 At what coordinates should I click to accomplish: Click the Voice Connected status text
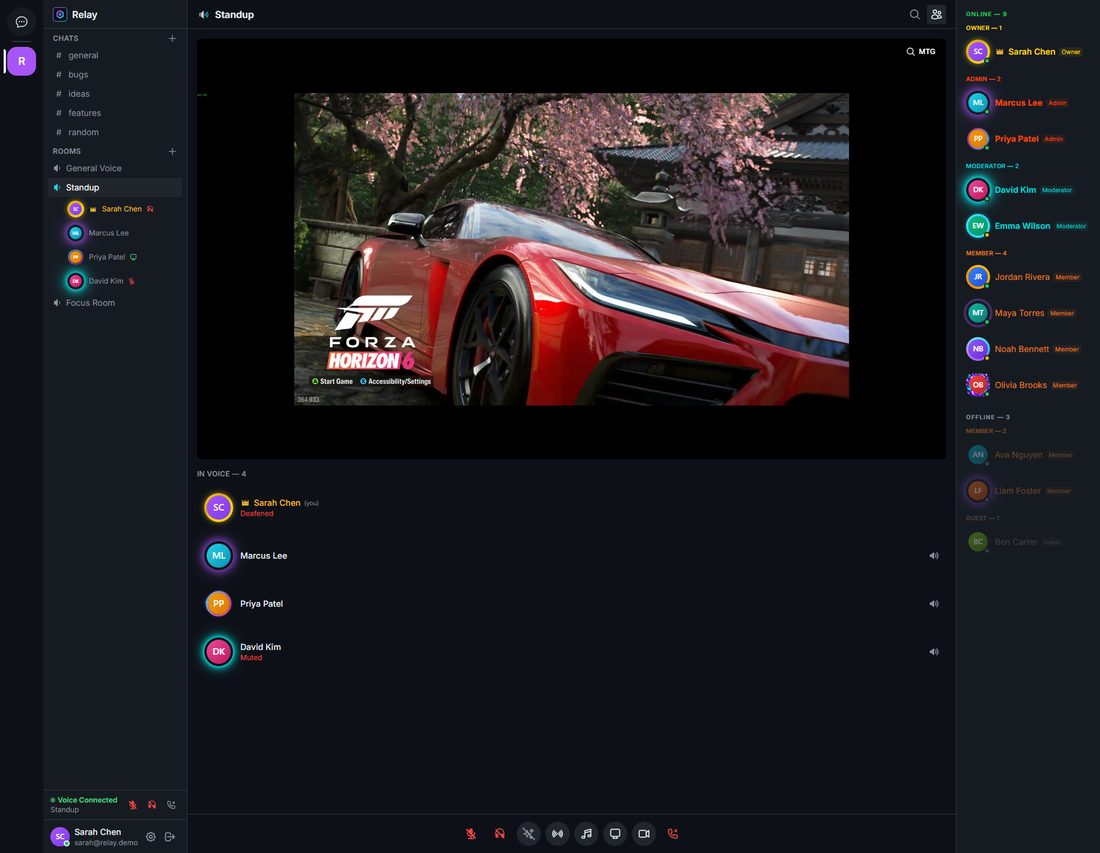pos(87,800)
